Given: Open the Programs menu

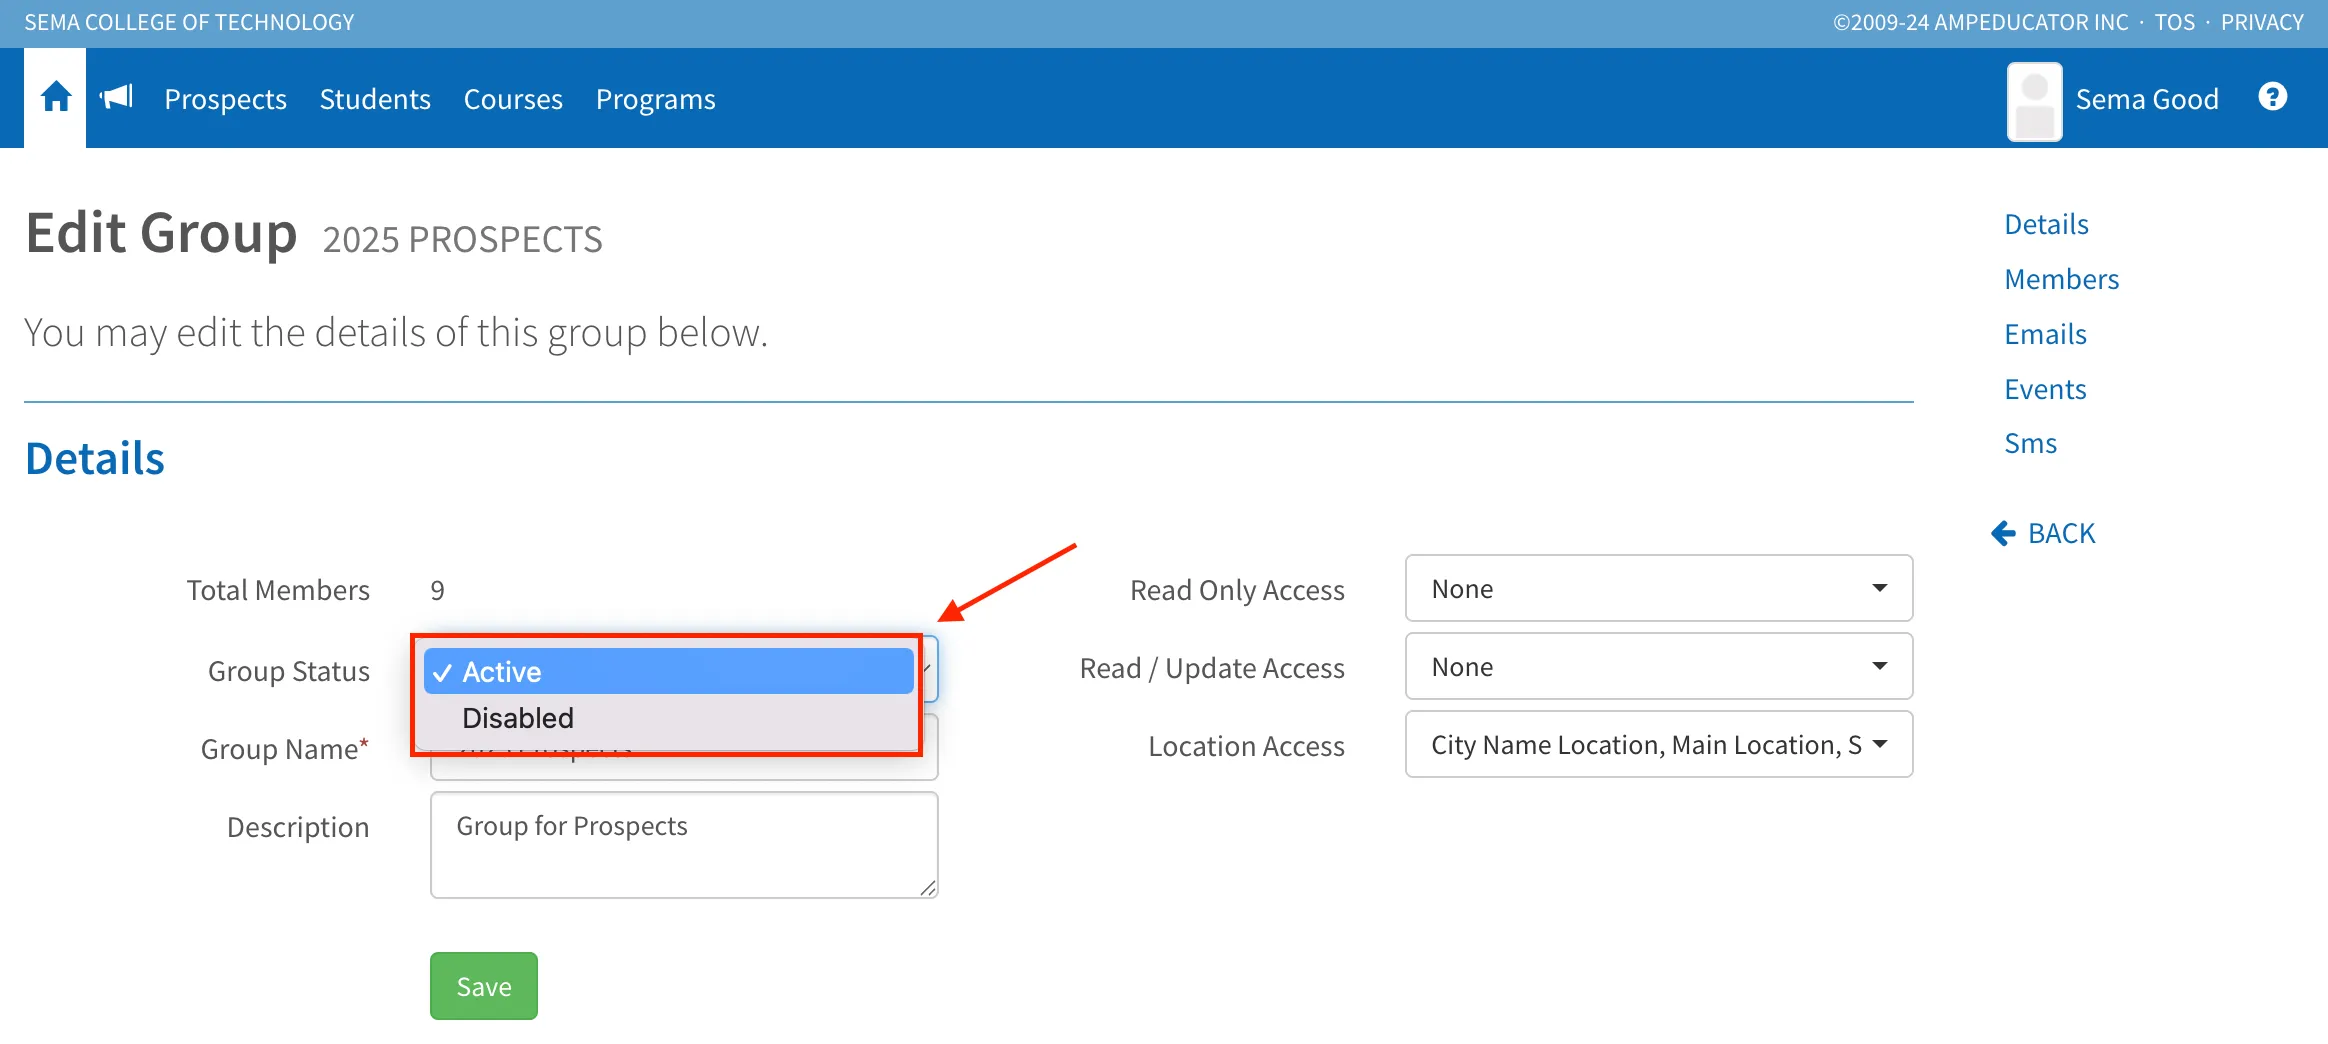Looking at the screenshot, I should [x=655, y=99].
